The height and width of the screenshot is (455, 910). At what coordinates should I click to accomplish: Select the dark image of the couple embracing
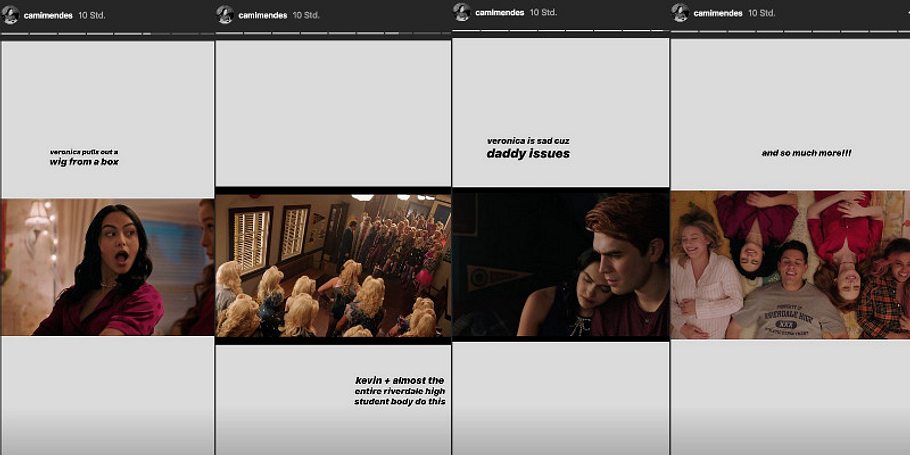click(x=560, y=264)
